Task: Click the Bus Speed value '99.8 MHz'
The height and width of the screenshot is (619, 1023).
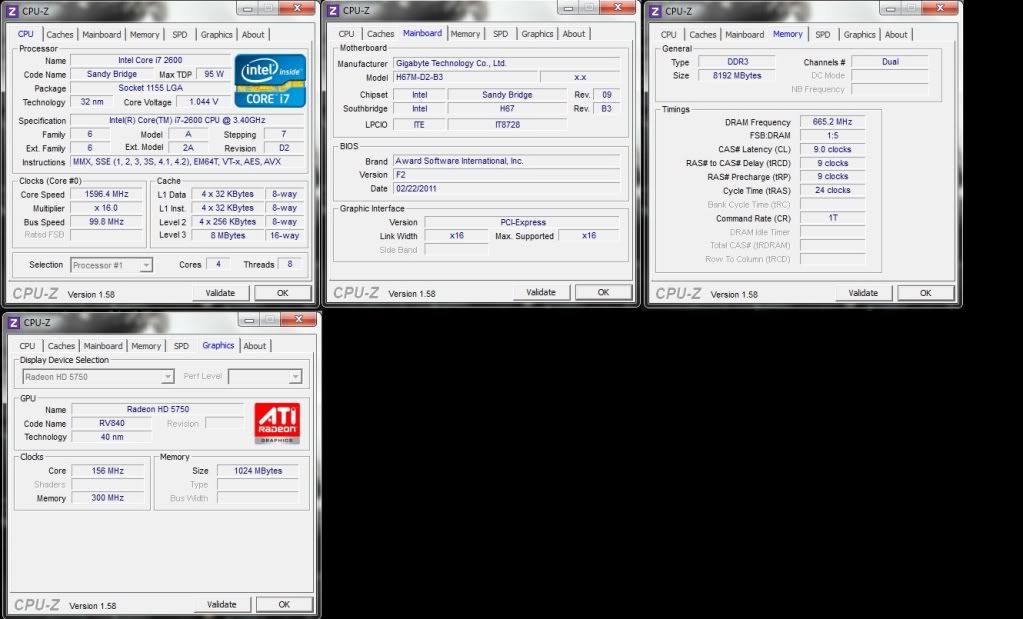Action: pyautogui.click(x=106, y=222)
